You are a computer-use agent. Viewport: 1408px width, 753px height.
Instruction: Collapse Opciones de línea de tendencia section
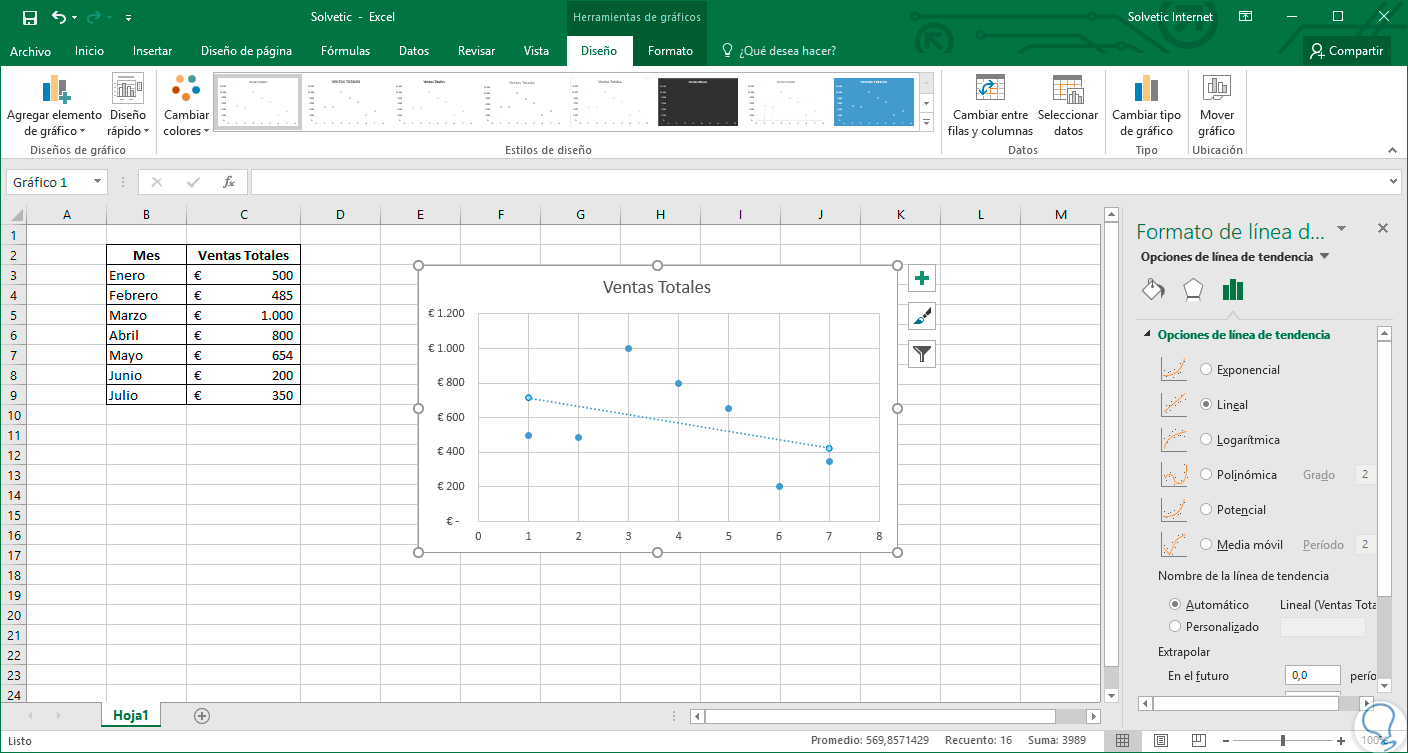1146,335
